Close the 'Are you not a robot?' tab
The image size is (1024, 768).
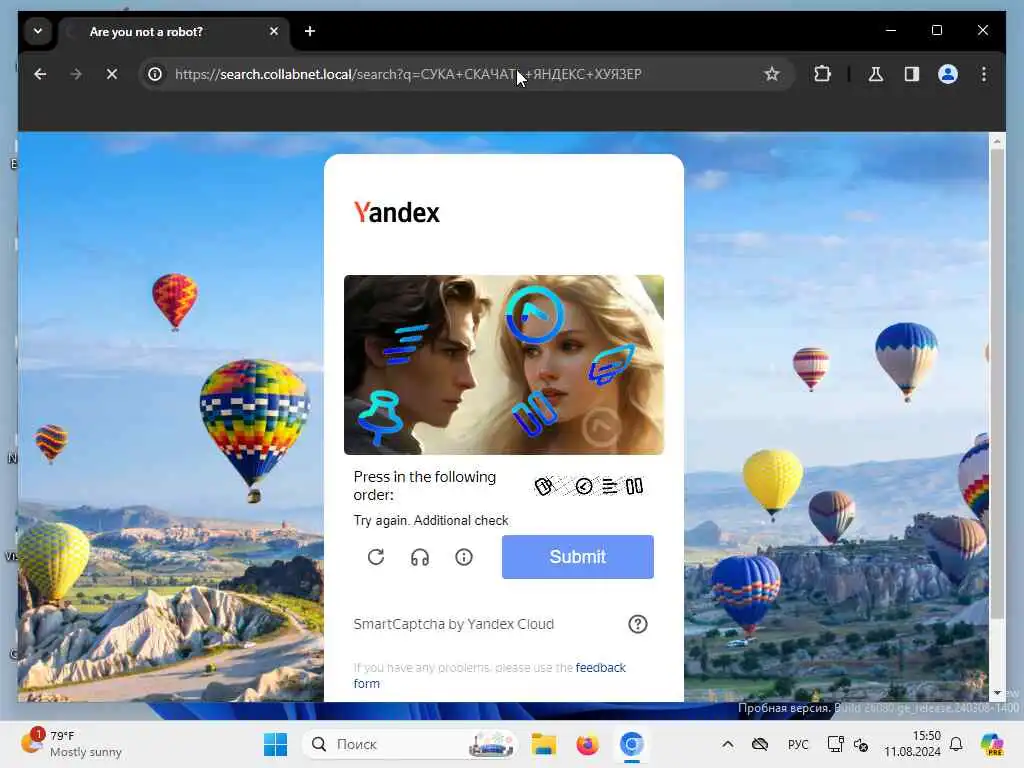[x=274, y=31]
